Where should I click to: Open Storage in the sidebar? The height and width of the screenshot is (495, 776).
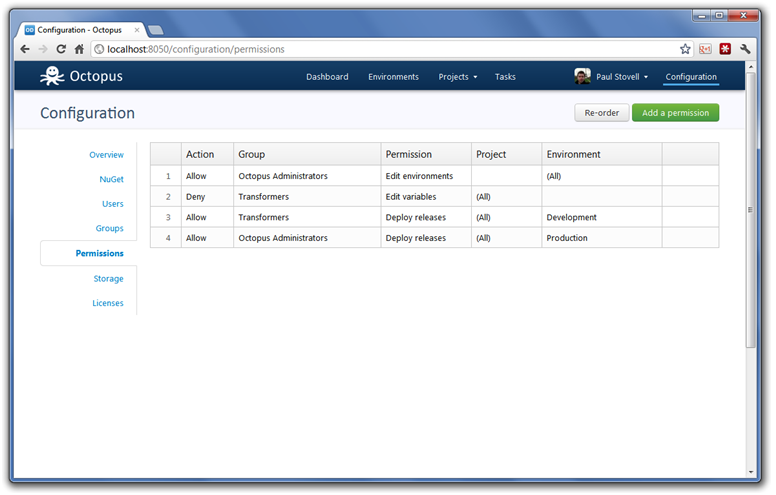(108, 279)
